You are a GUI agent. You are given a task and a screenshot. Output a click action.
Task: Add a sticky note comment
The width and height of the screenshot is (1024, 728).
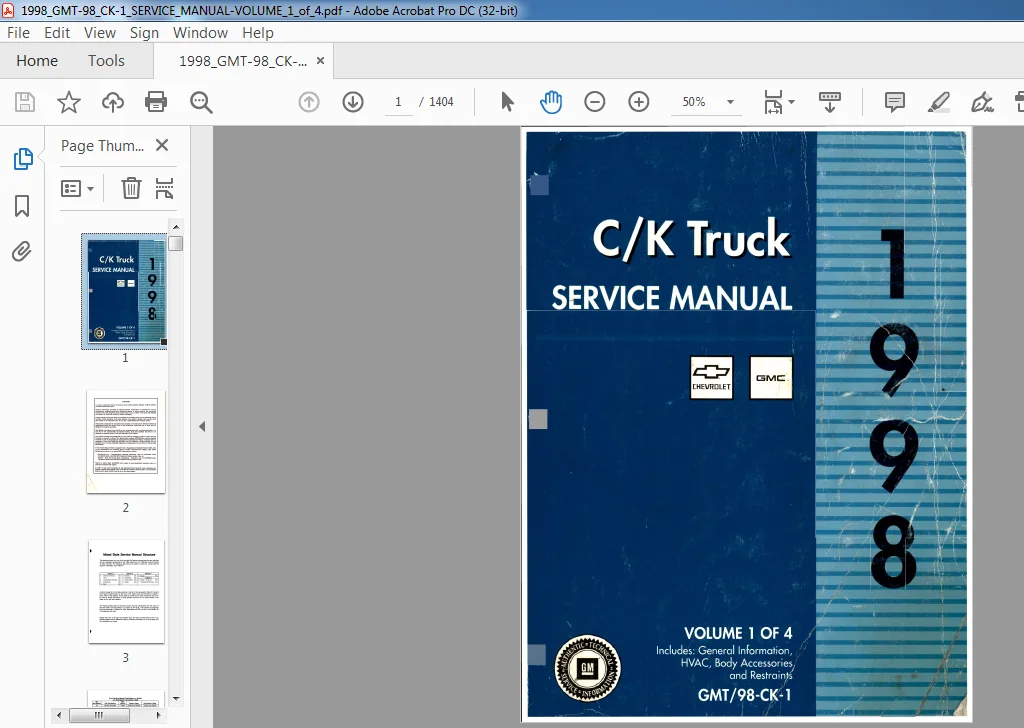tap(895, 102)
